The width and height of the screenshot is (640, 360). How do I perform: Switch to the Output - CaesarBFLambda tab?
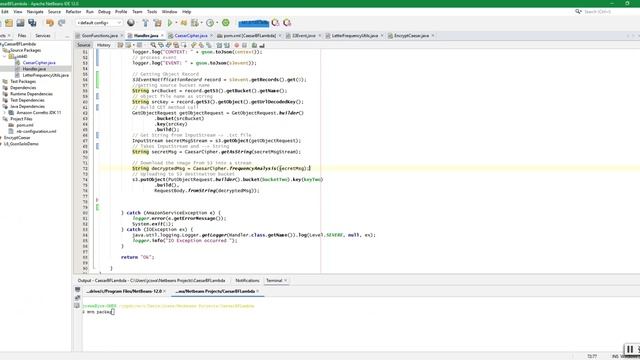click(151, 281)
